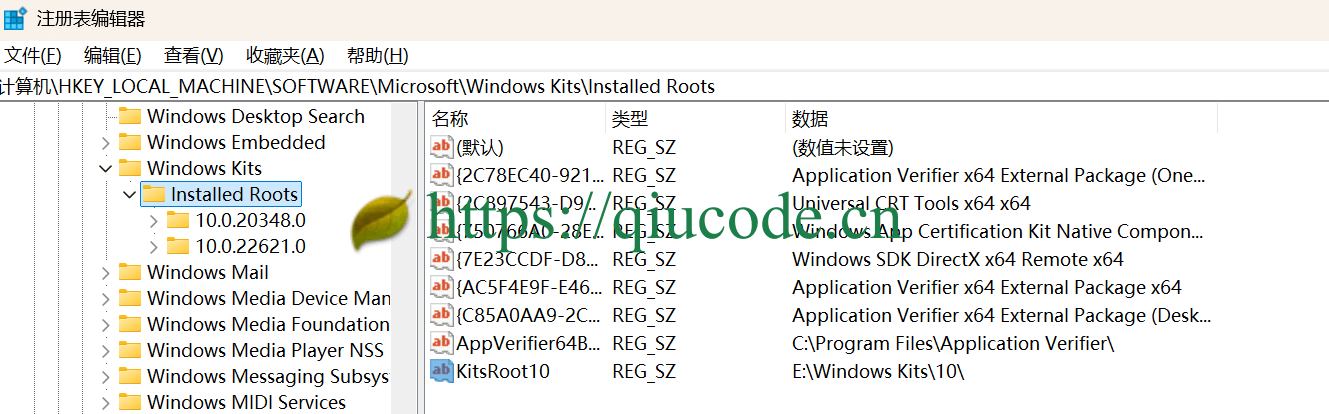The width and height of the screenshot is (1329, 414).
Task: Select the (默认) value name
Action: pos(480,147)
